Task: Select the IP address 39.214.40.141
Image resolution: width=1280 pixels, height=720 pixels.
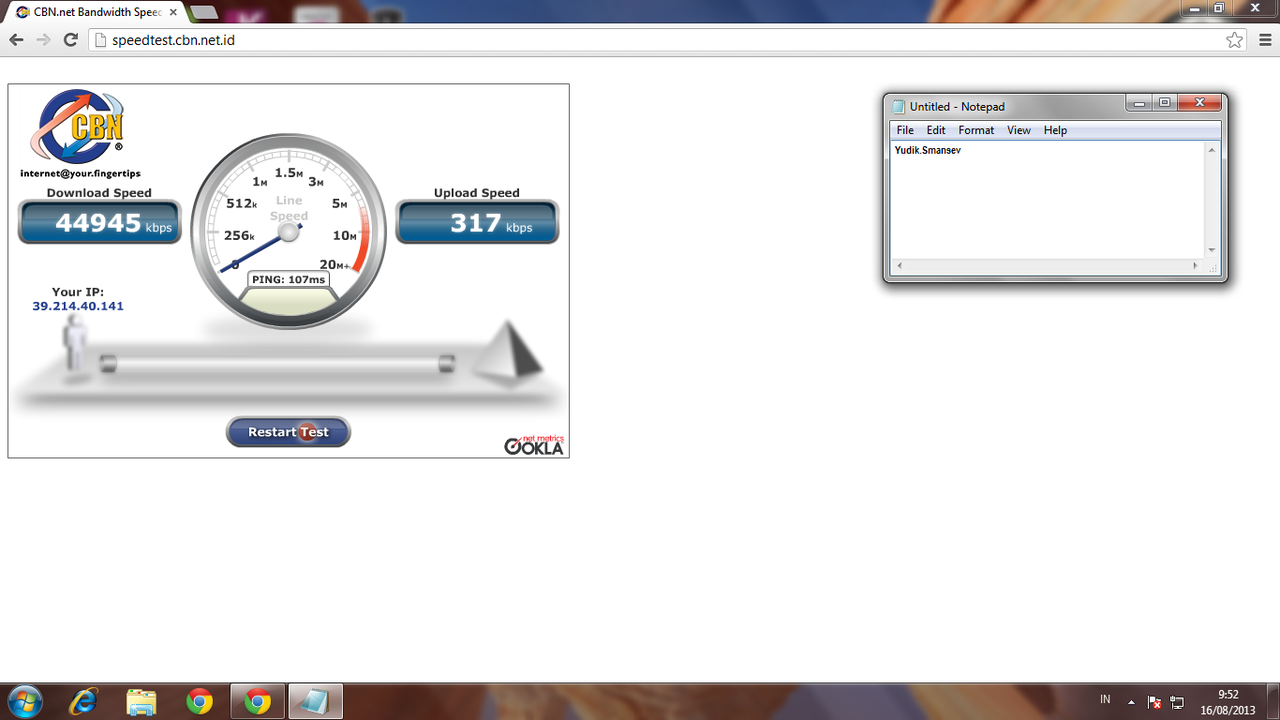Action: click(78, 306)
